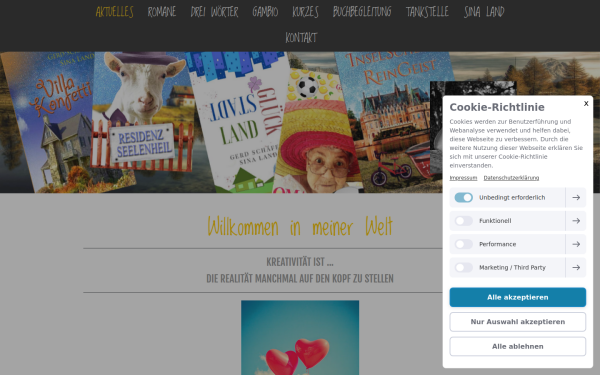600x375 pixels.
Task: Enable the Marketing / Third Party switch
Action: pos(463,267)
